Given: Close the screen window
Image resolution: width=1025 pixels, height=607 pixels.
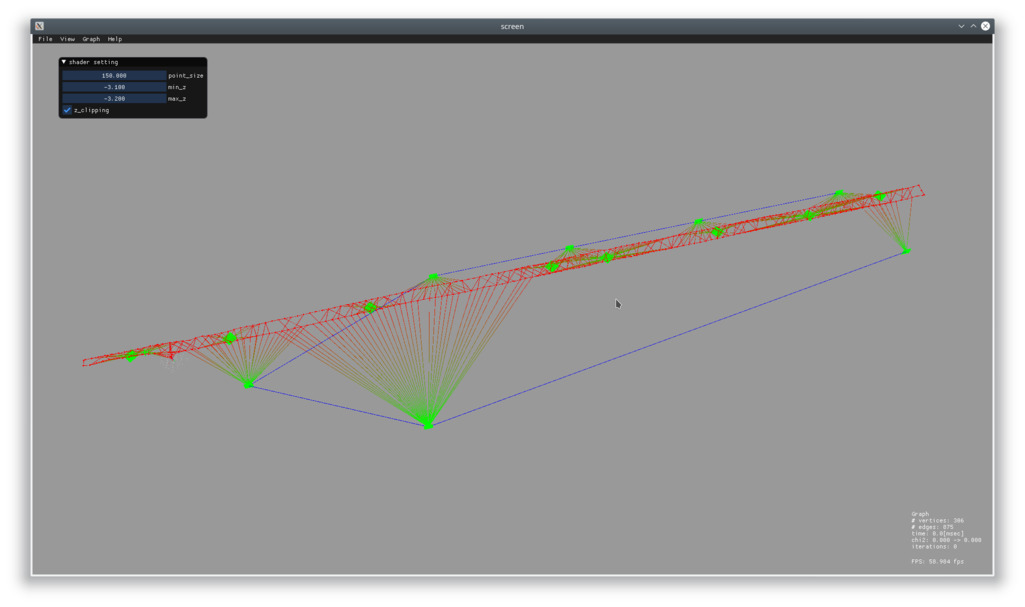Looking at the screenshot, I should 985,26.
